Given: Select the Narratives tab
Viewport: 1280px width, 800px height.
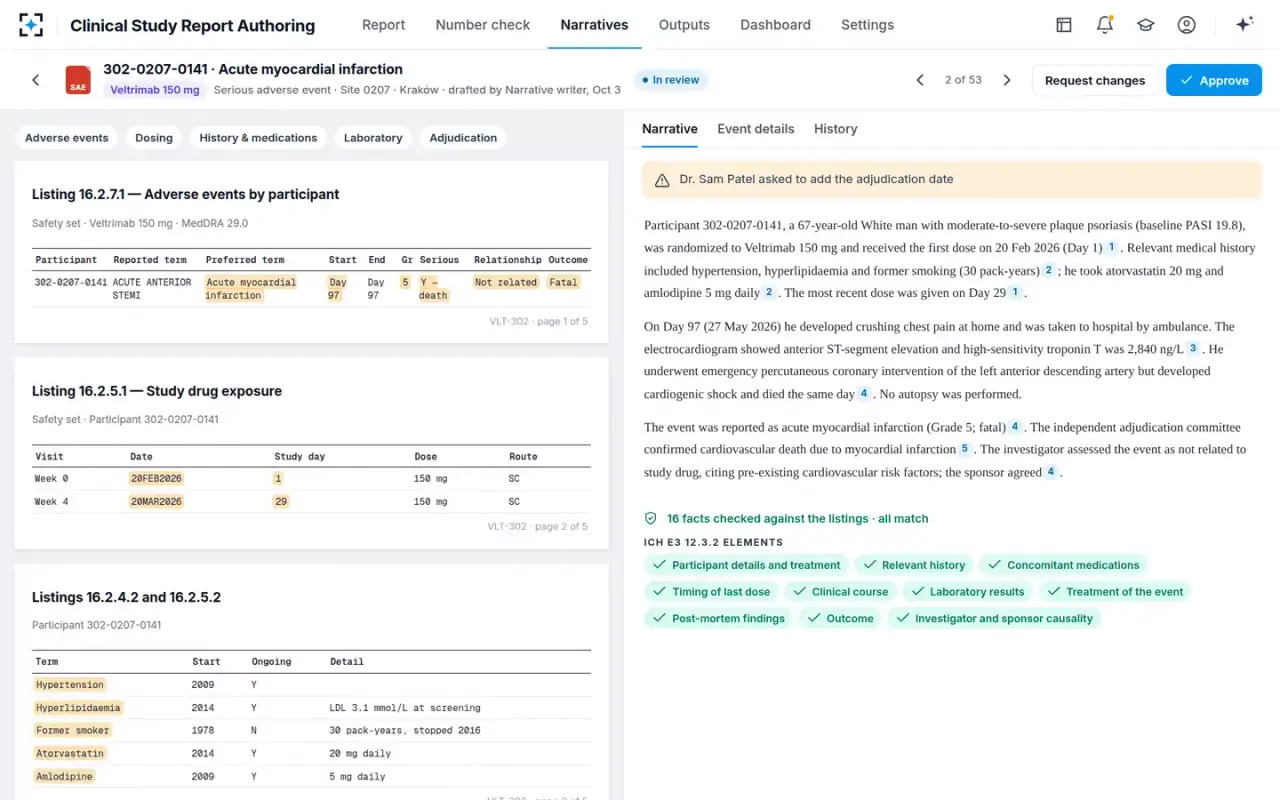Looking at the screenshot, I should tap(594, 25).
